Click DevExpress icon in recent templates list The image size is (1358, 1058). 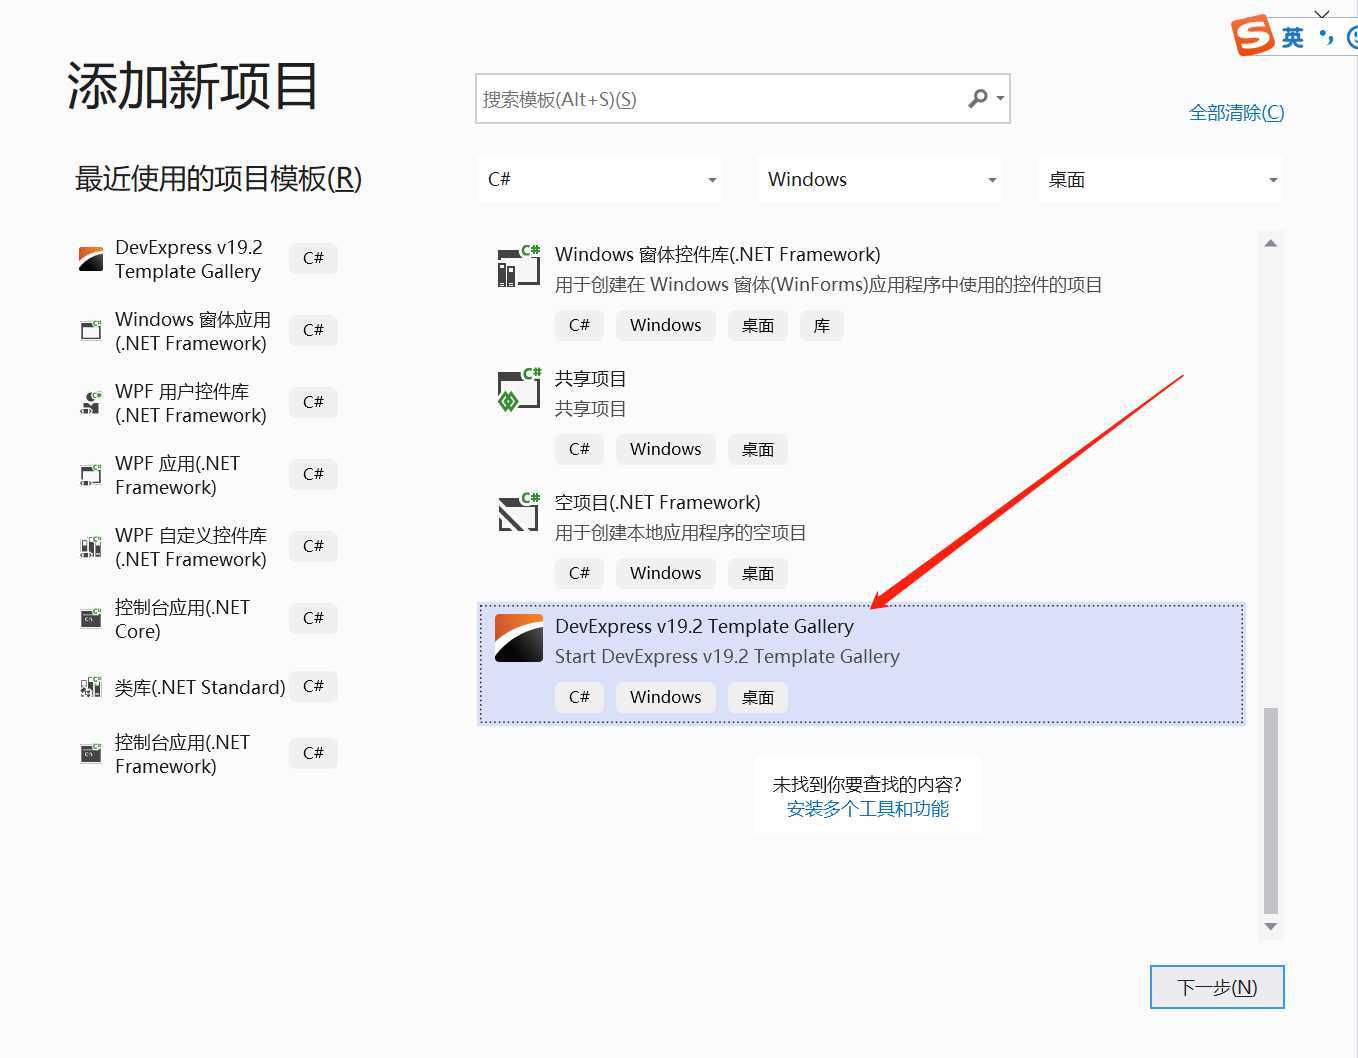(91, 260)
